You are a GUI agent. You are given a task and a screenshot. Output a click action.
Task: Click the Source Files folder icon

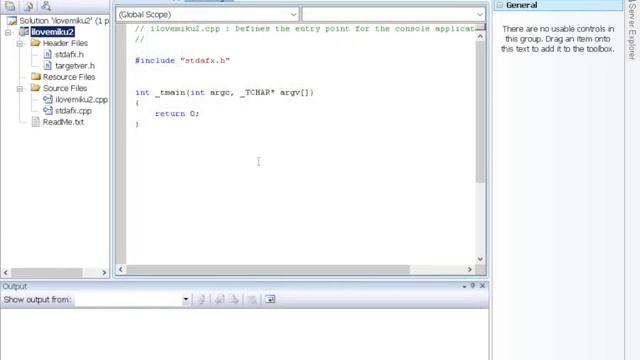click(36, 88)
